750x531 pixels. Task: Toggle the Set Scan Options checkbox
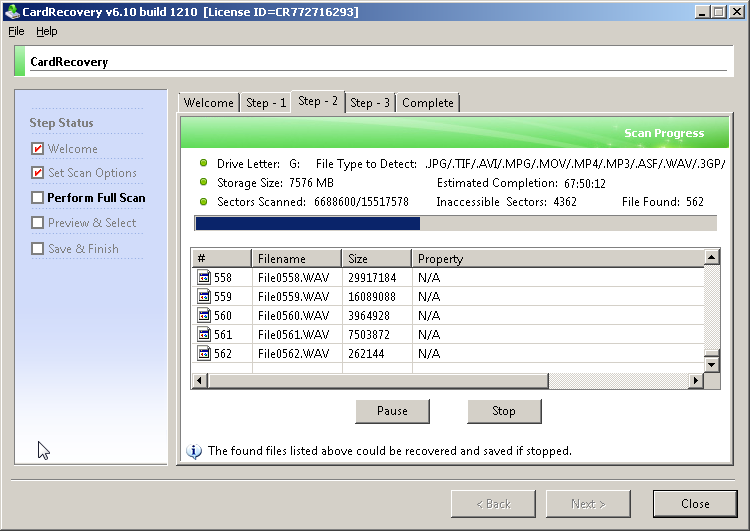click(37, 172)
